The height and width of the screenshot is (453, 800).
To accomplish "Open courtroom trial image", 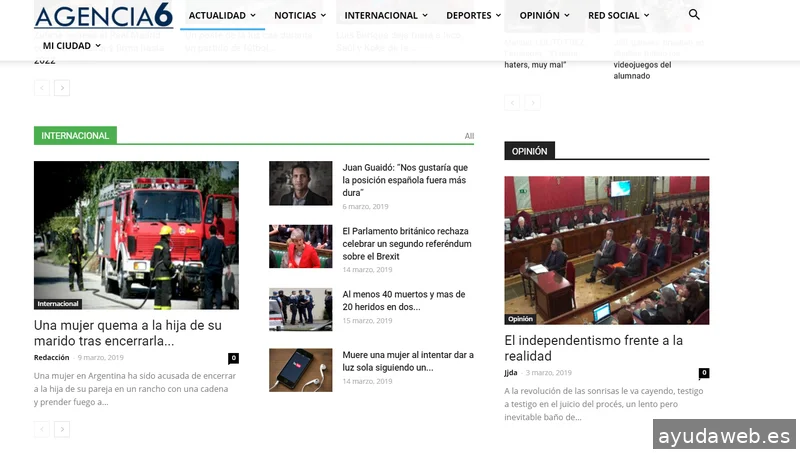I will click(607, 250).
